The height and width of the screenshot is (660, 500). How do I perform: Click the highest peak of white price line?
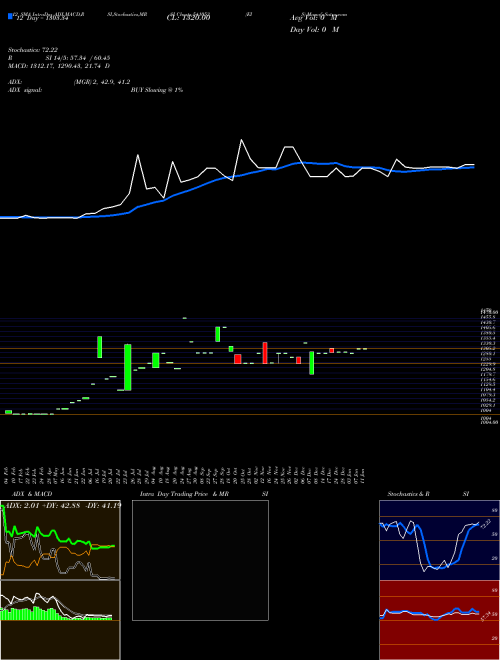tap(242, 140)
